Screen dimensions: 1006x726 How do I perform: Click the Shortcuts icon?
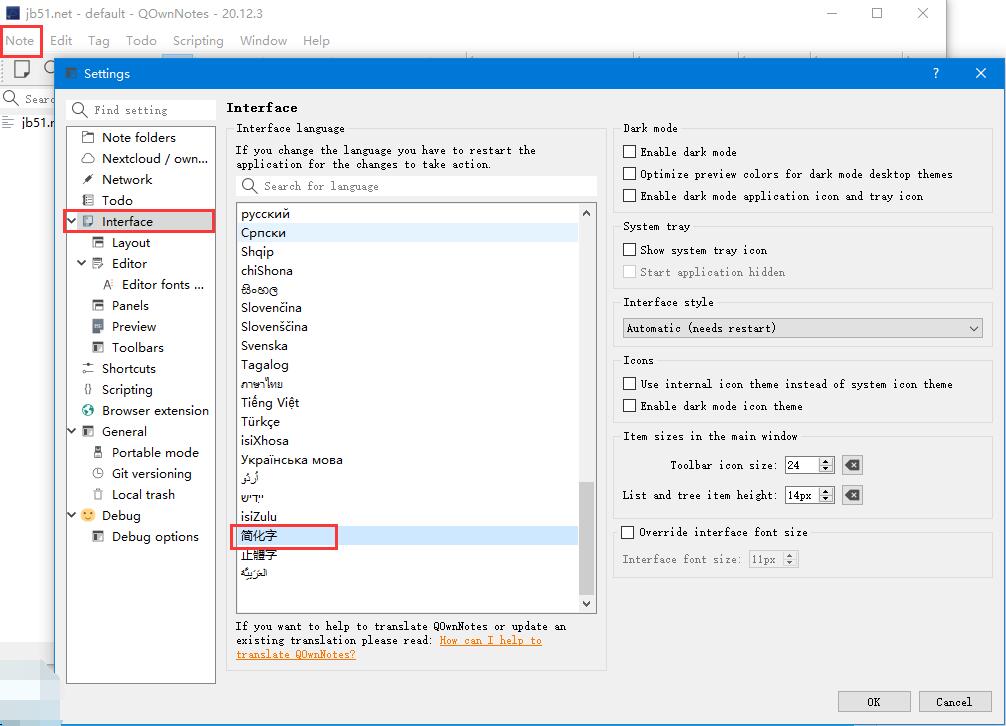click(x=88, y=368)
